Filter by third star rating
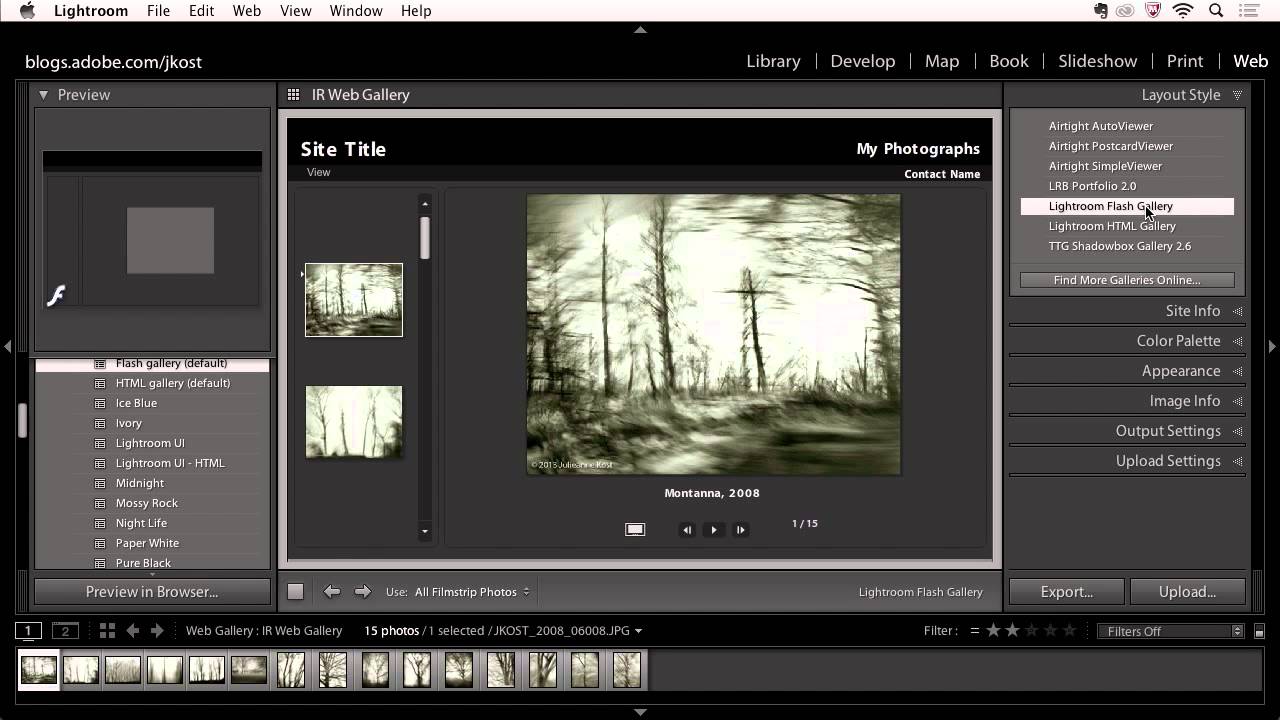Viewport: 1280px width, 720px height. (1031, 631)
